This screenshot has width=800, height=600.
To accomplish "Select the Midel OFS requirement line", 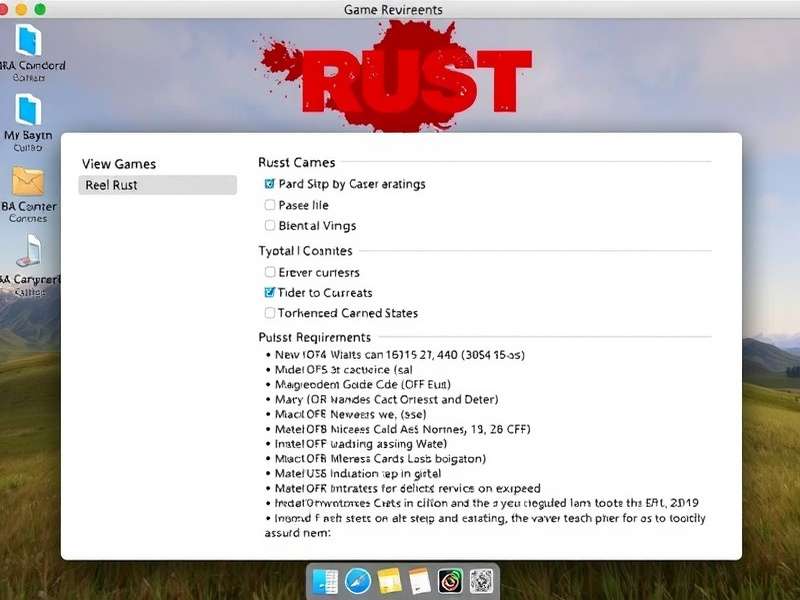I will point(343,369).
